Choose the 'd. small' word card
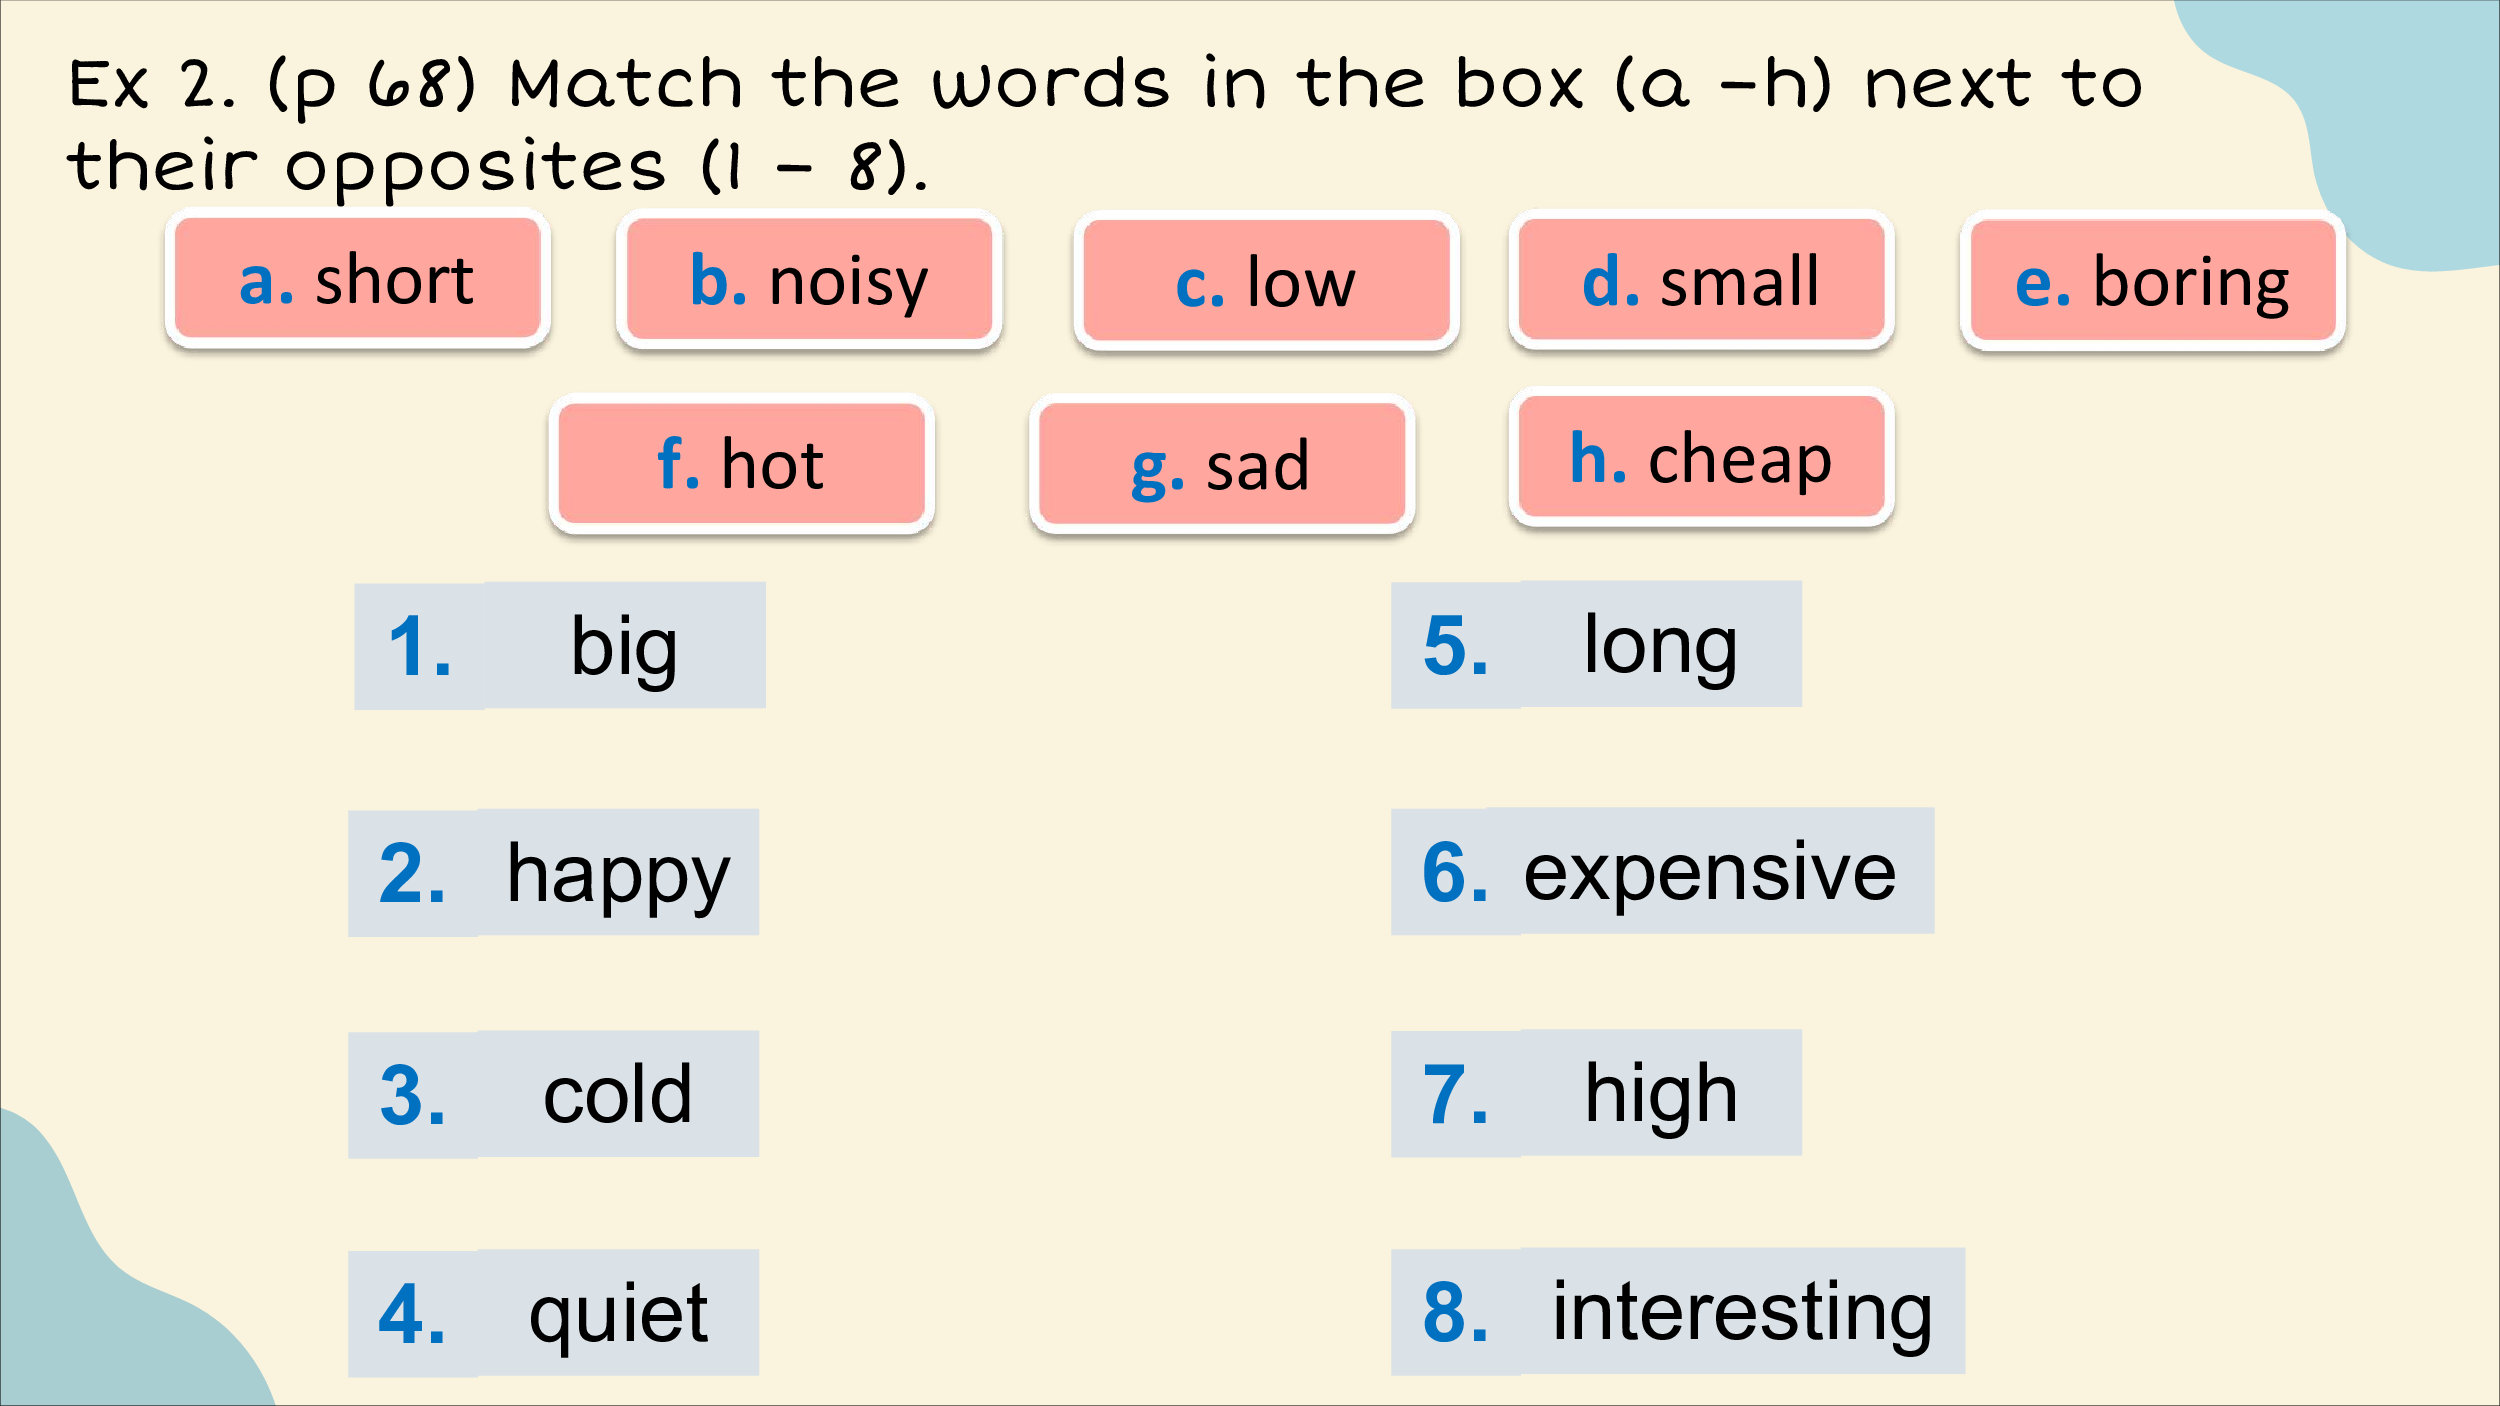This screenshot has width=2500, height=1406. click(x=1701, y=280)
